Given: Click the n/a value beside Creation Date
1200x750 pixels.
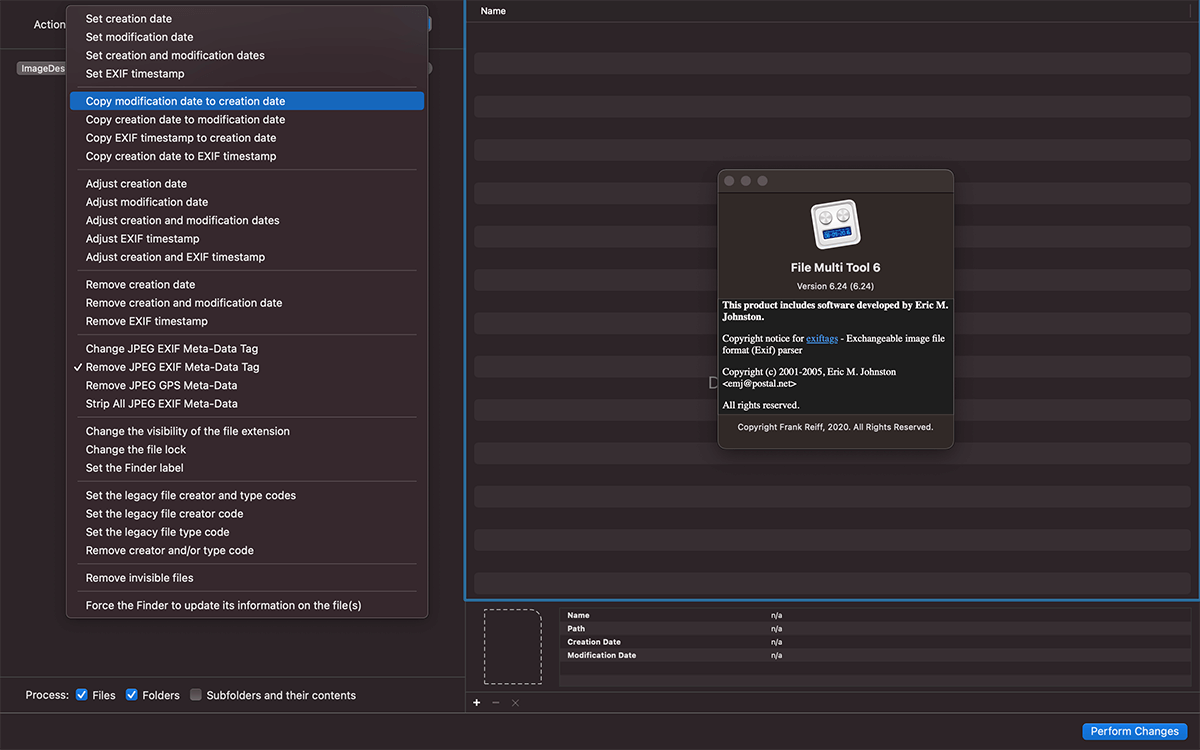Looking at the screenshot, I should pos(777,642).
